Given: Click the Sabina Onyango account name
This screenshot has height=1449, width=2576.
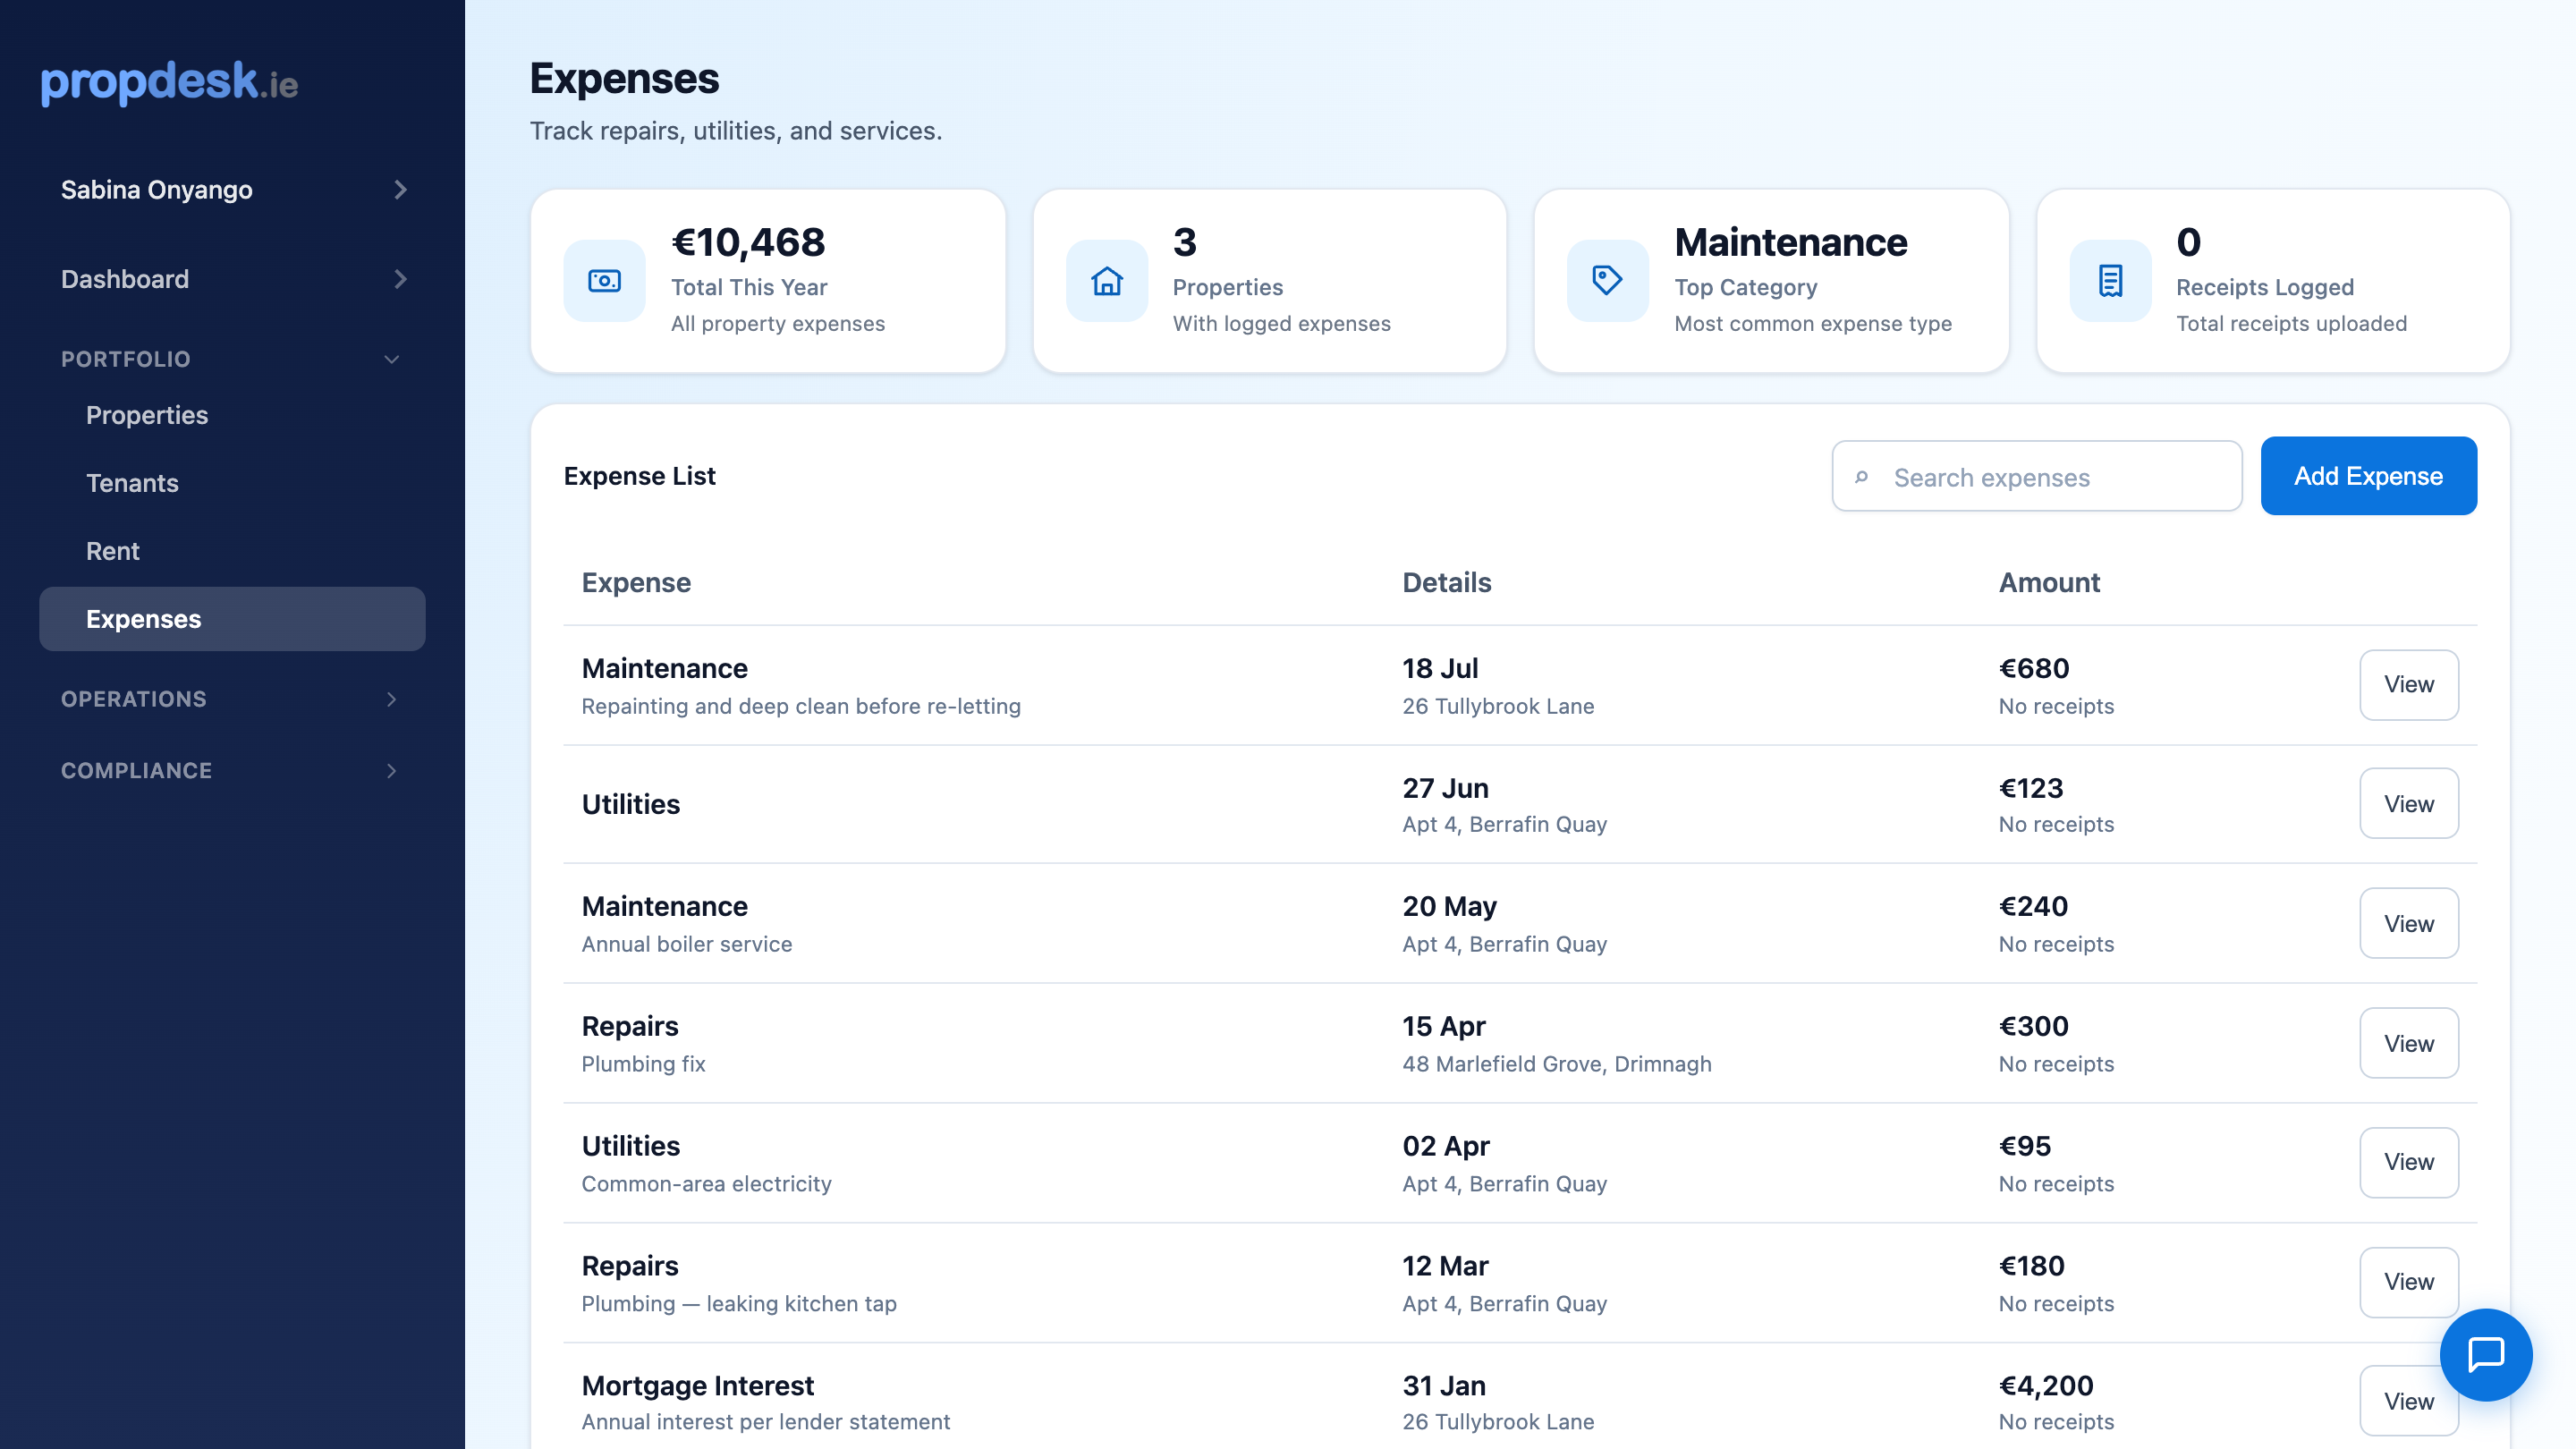Looking at the screenshot, I should tap(157, 189).
